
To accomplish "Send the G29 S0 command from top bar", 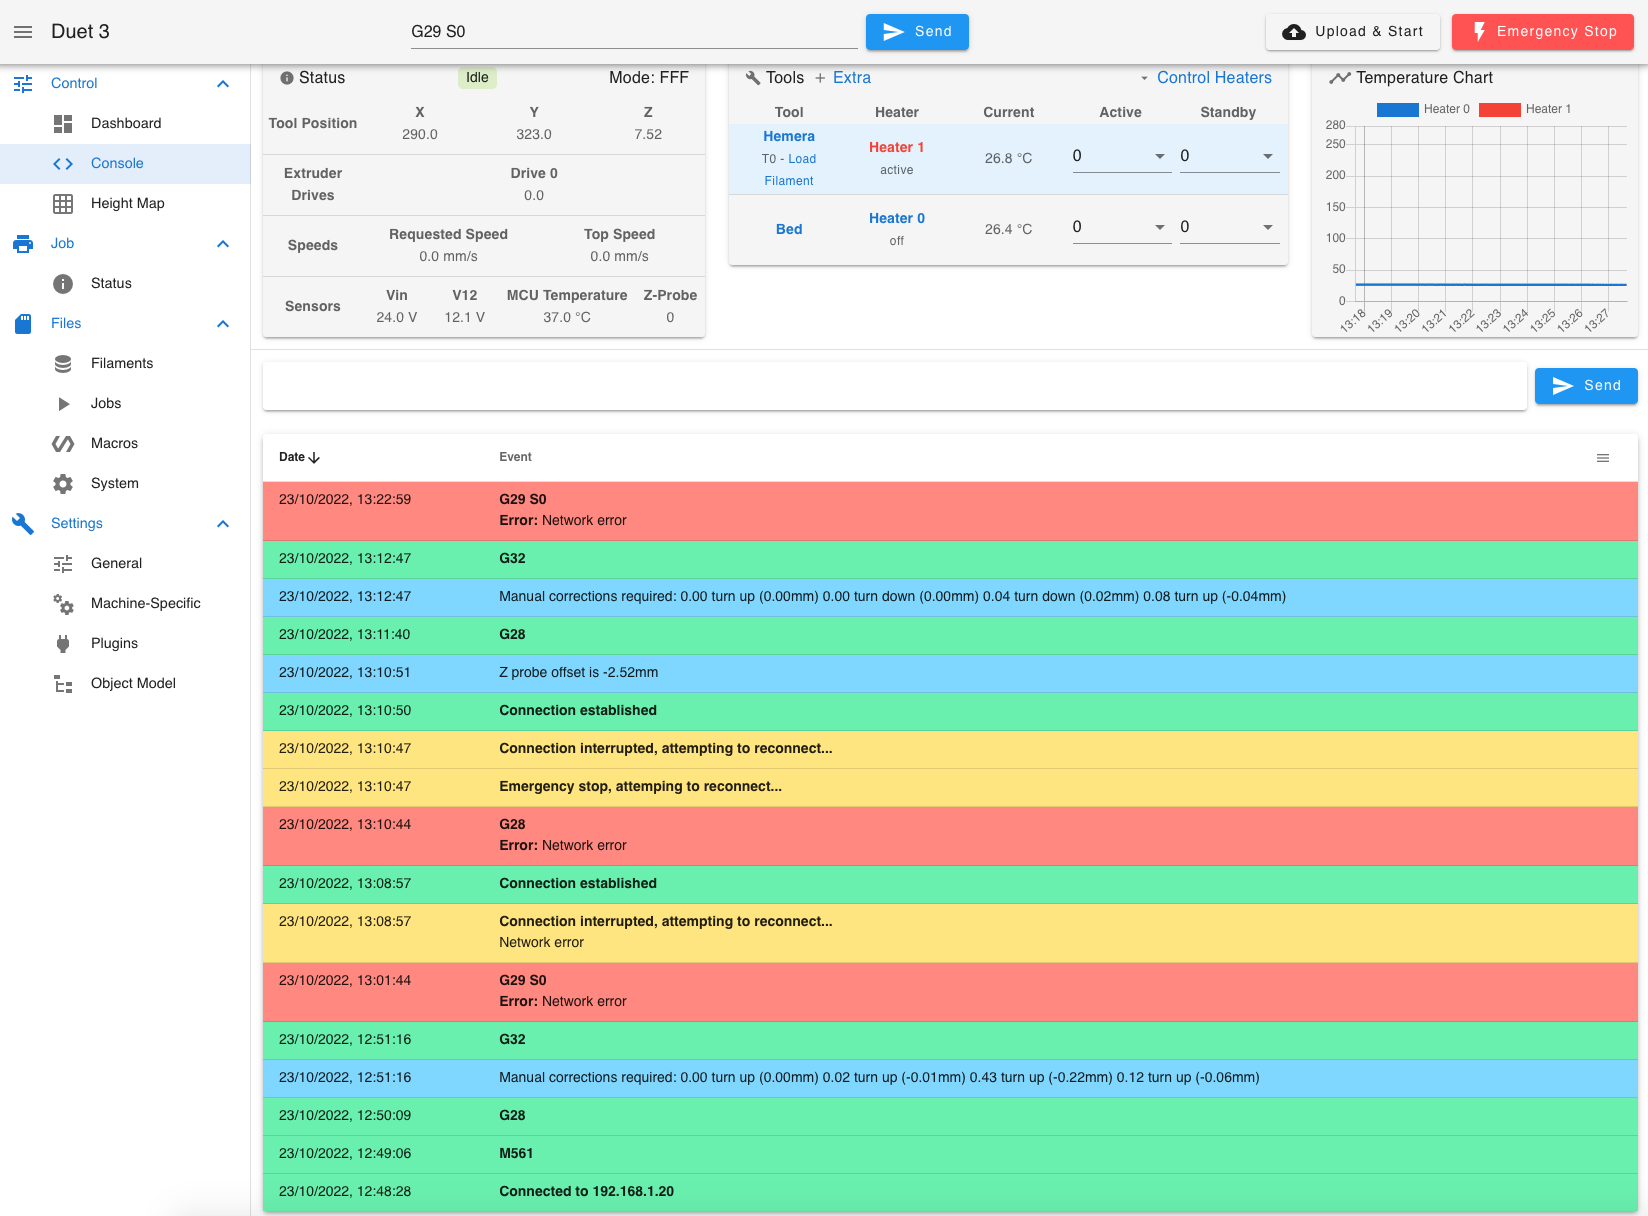I will point(917,32).
